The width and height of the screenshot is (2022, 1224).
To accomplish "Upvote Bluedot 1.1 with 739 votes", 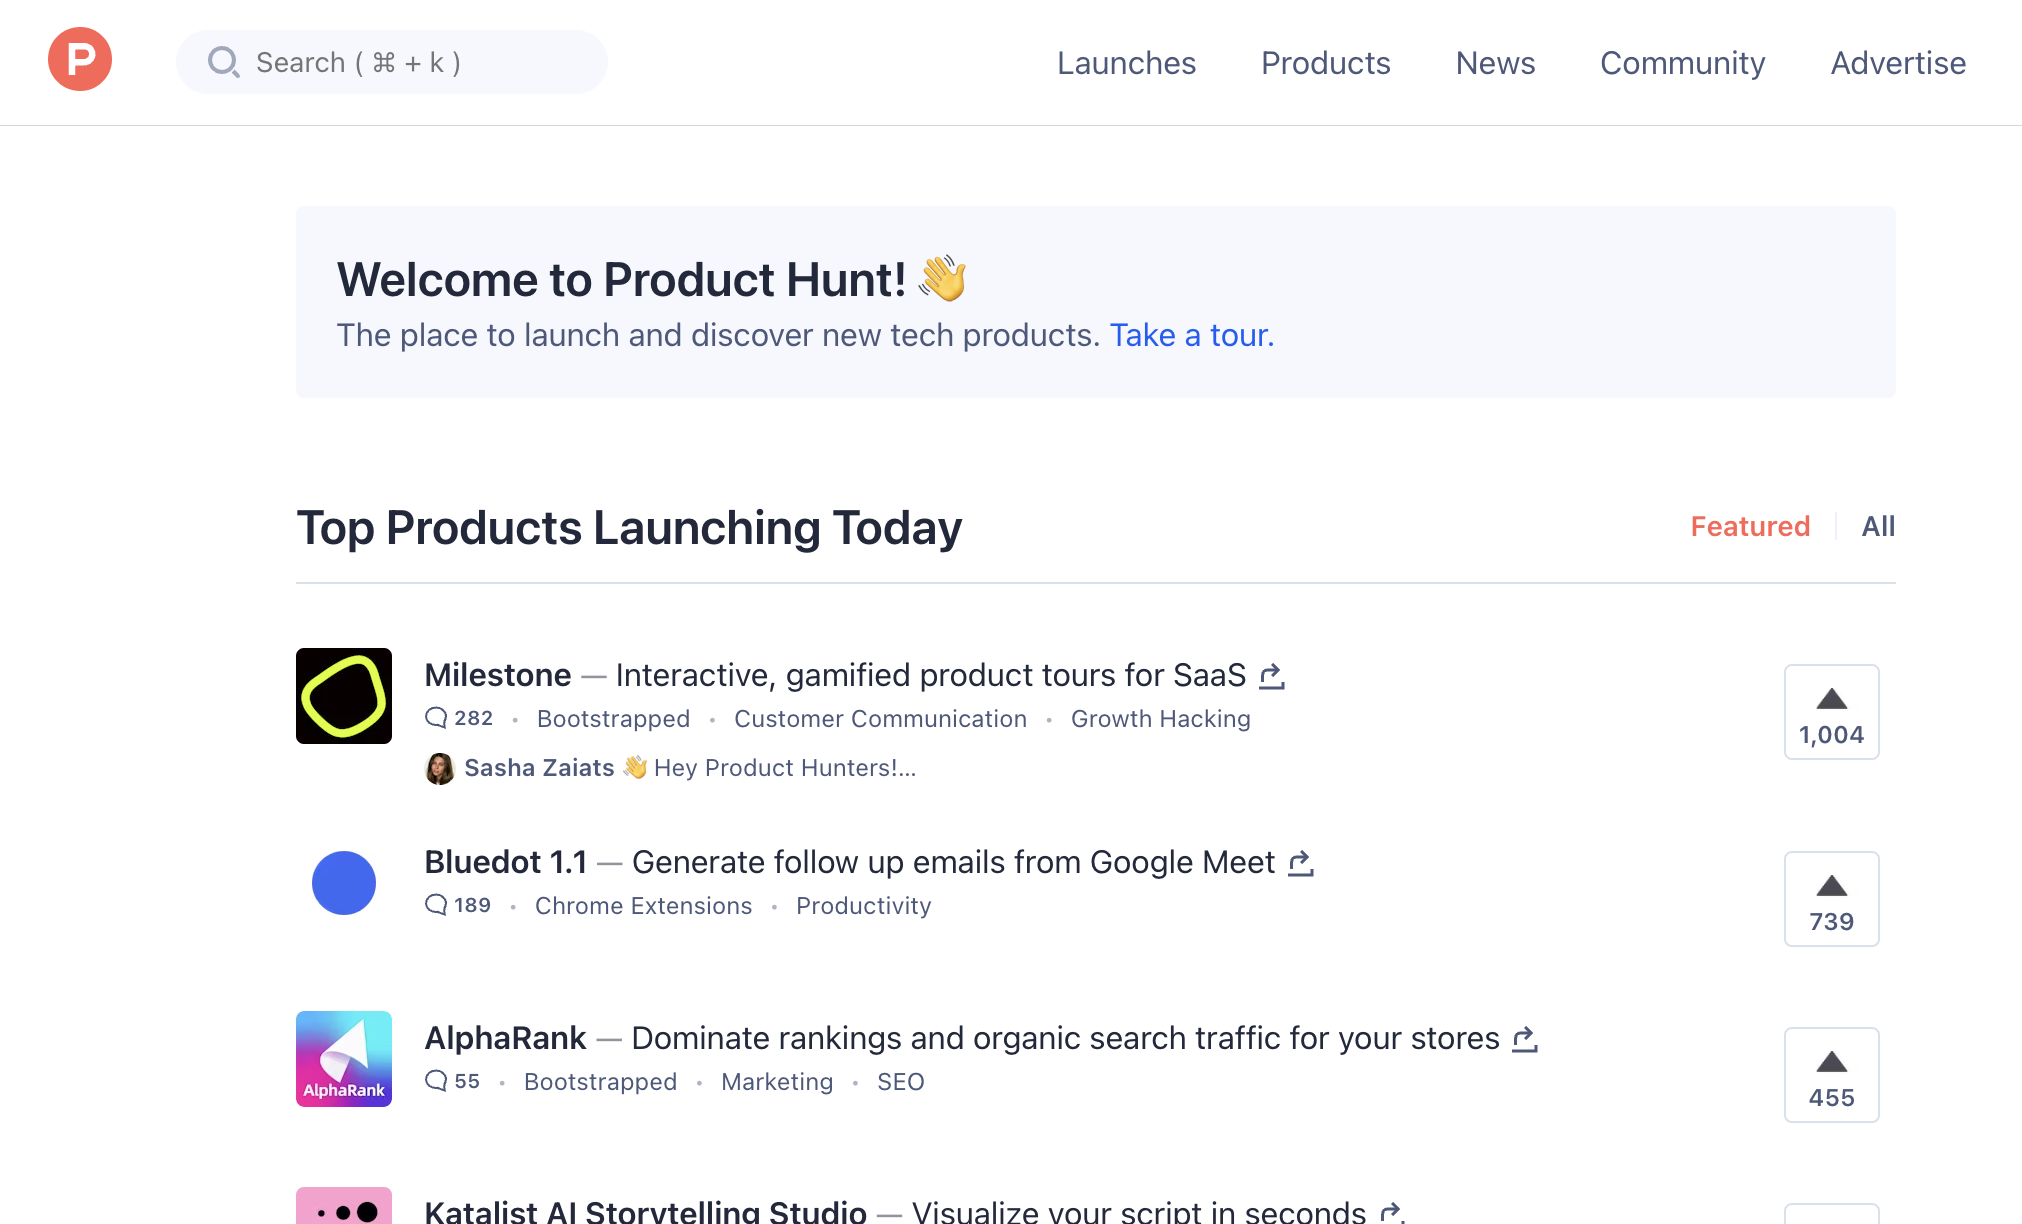I will 1831,899.
